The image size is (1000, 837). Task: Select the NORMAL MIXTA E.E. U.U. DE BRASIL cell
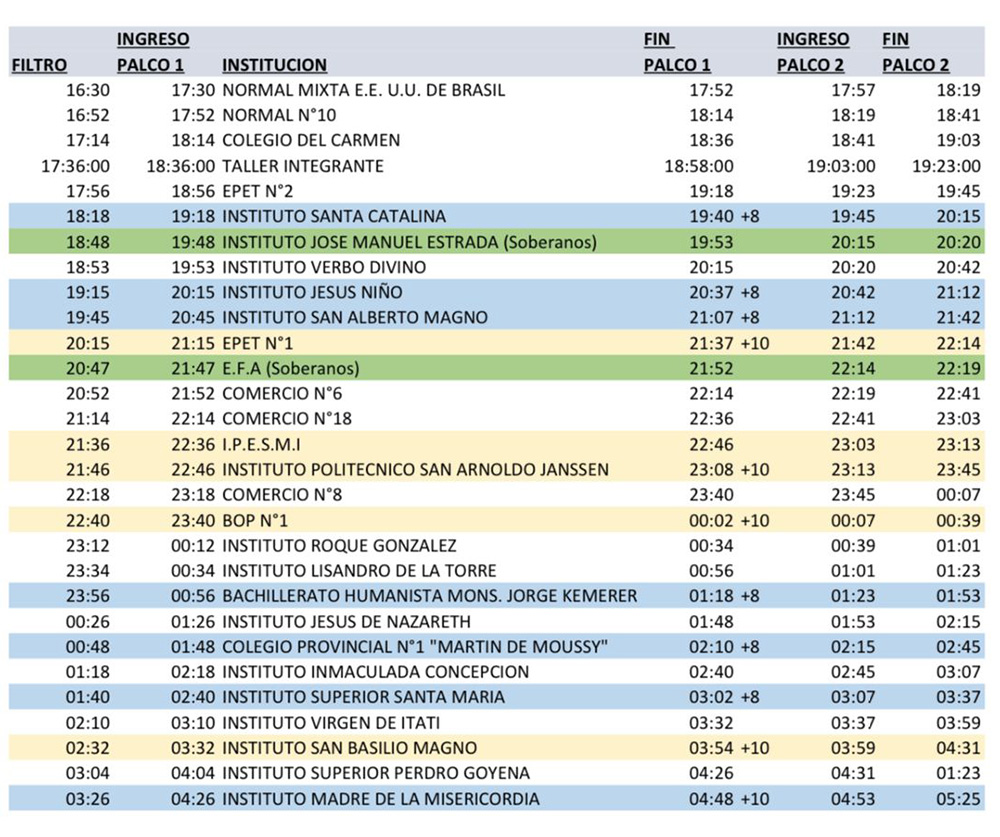pyautogui.click(x=363, y=90)
